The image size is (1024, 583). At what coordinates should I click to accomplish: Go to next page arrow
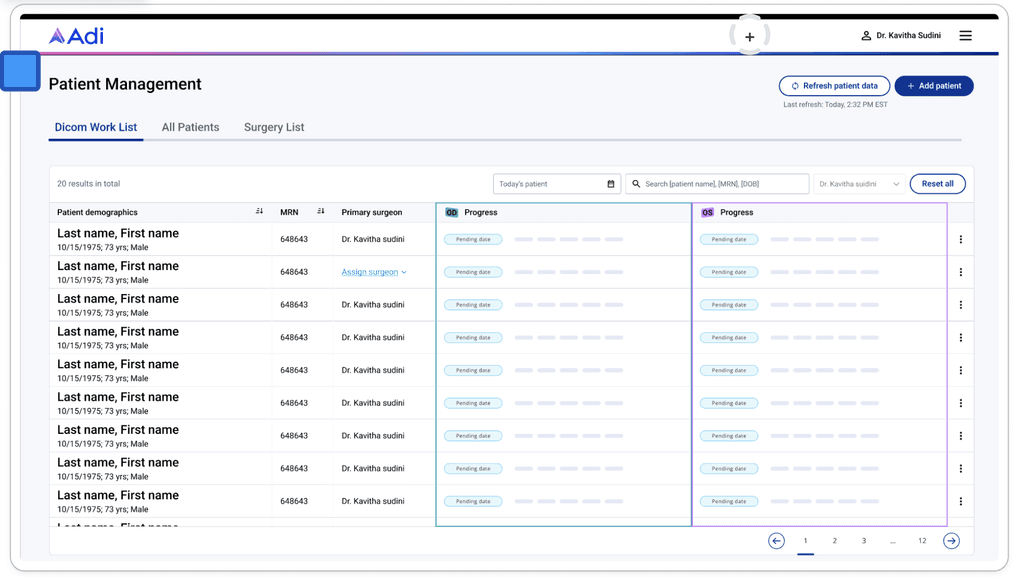[952, 541]
